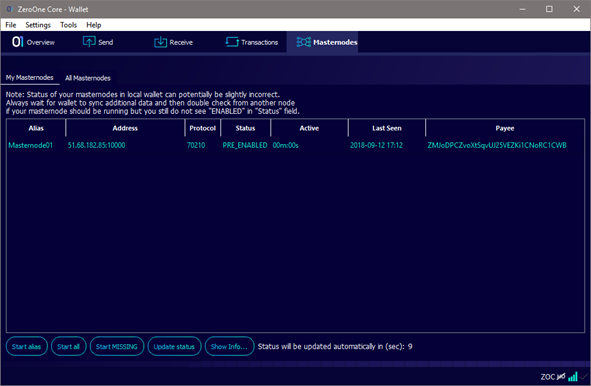This screenshot has width=591, height=386.
Task: Click the payee address starting with ZMJoDPCZ
Action: pyautogui.click(x=497, y=145)
